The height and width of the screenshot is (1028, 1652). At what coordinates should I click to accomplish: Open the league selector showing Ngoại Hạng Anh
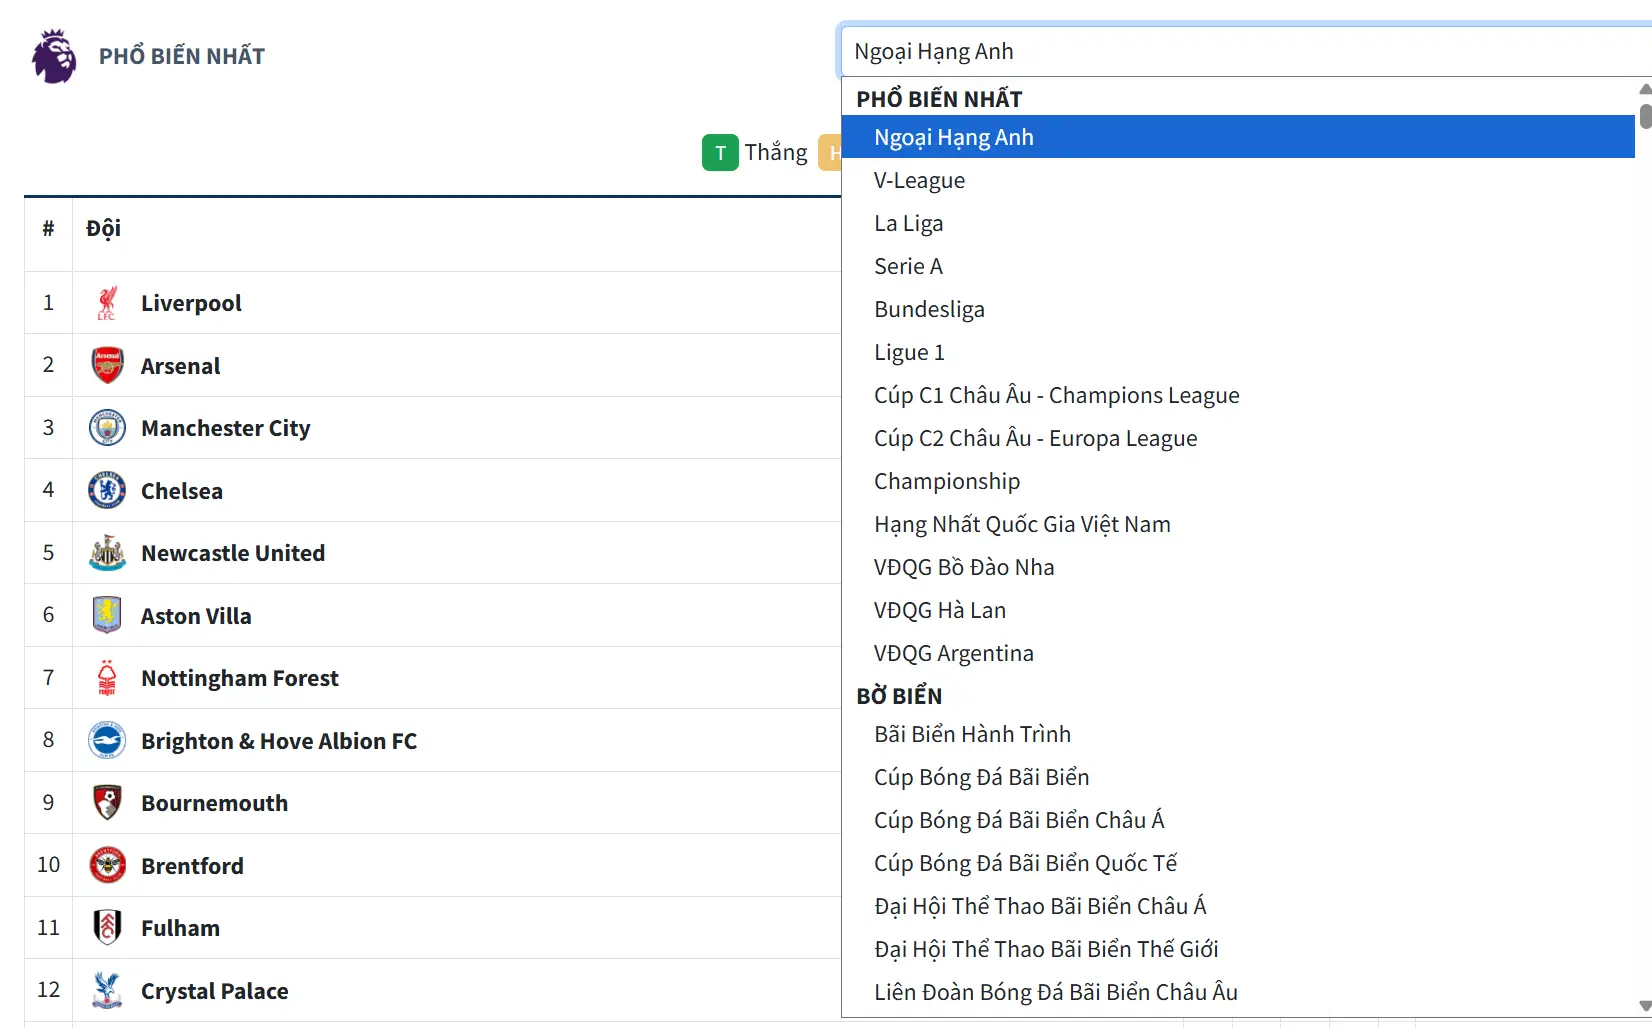coord(1240,52)
